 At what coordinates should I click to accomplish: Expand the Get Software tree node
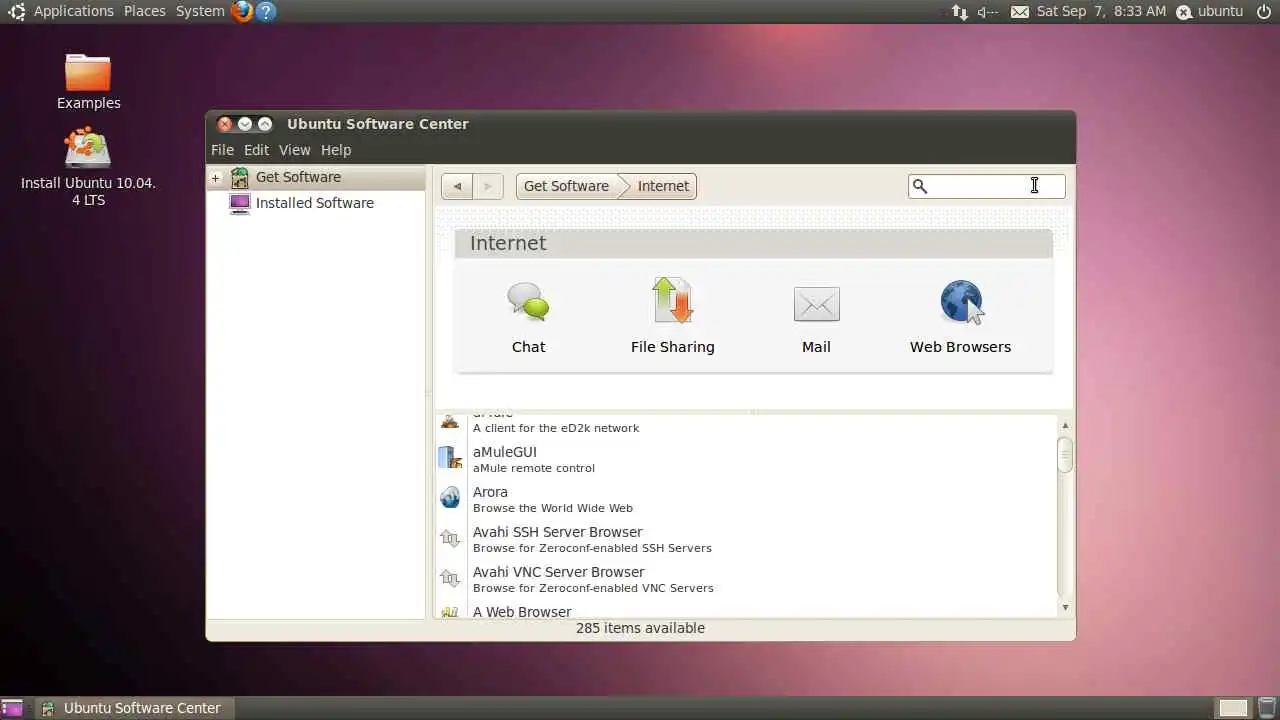pos(215,178)
